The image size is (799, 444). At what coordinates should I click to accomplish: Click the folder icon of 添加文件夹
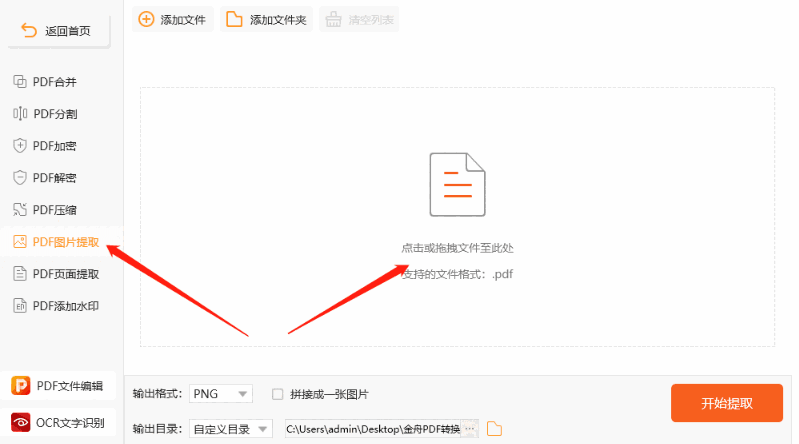click(x=234, y=19)
